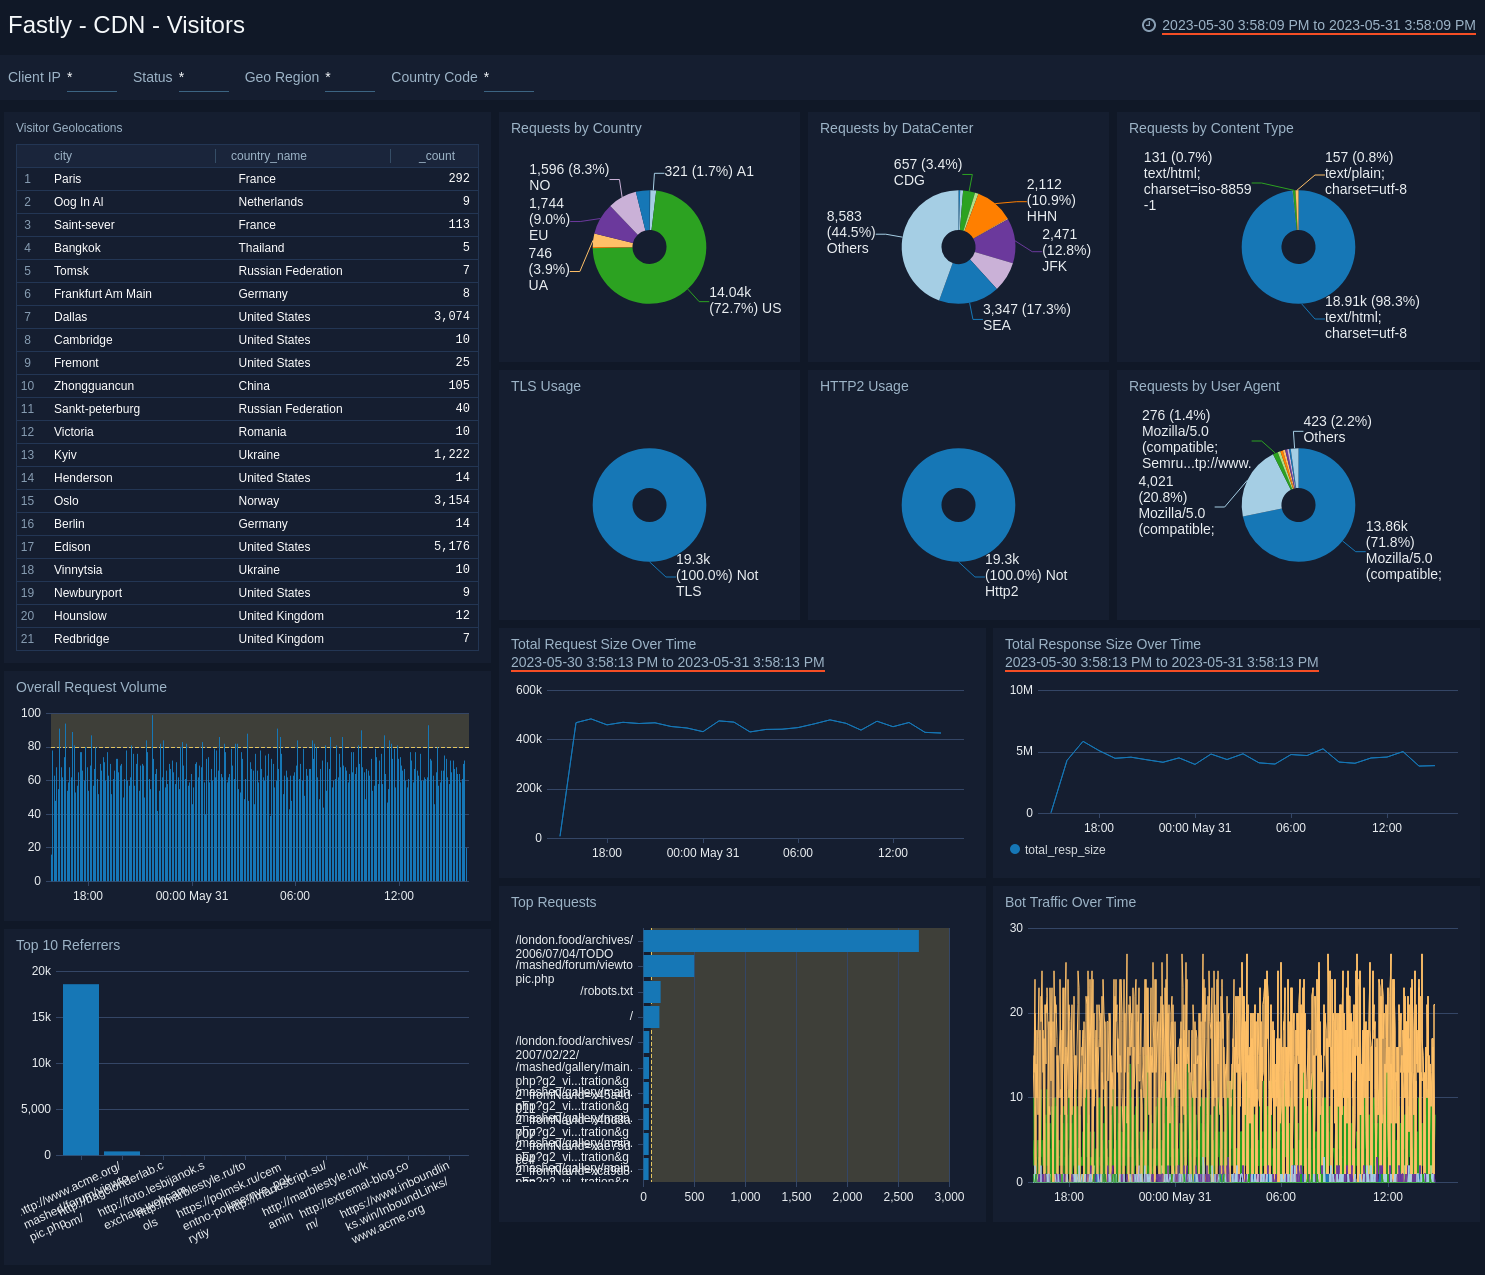Click the Status filter input
Image resolution: width=1485 pixels, height=1275 pixels.
point(204,78)
